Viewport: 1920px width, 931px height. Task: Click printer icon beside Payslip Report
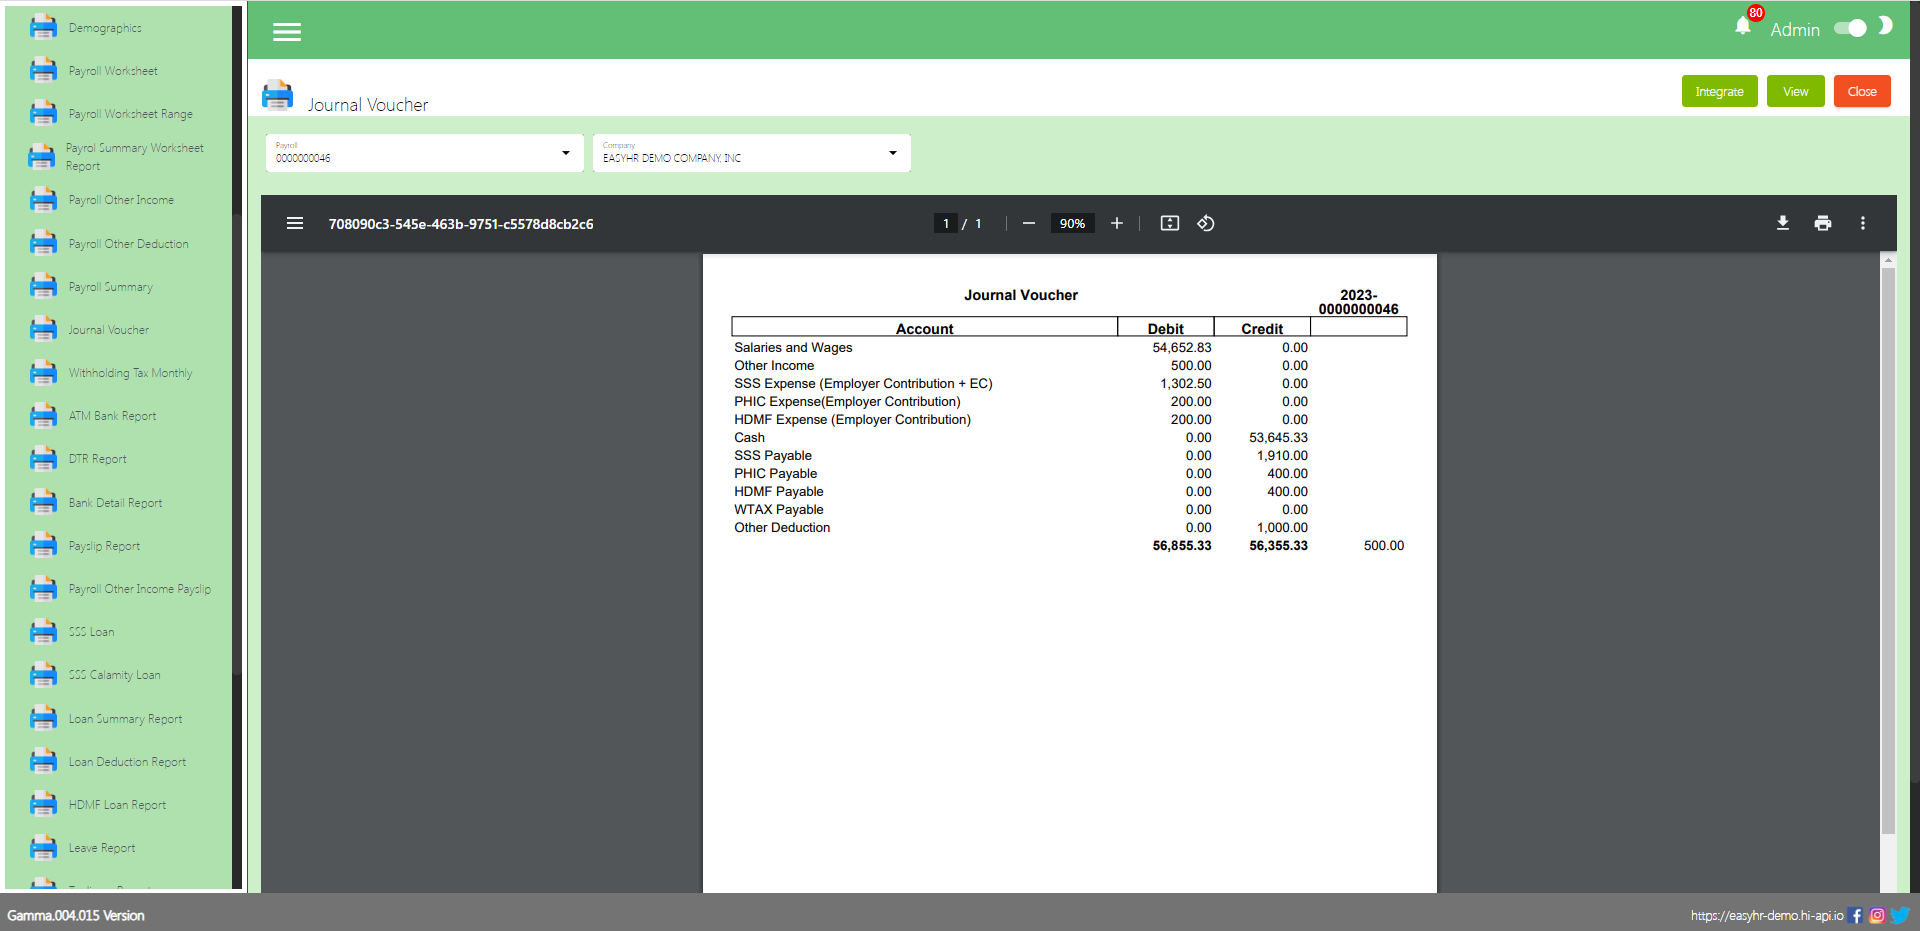43,545
